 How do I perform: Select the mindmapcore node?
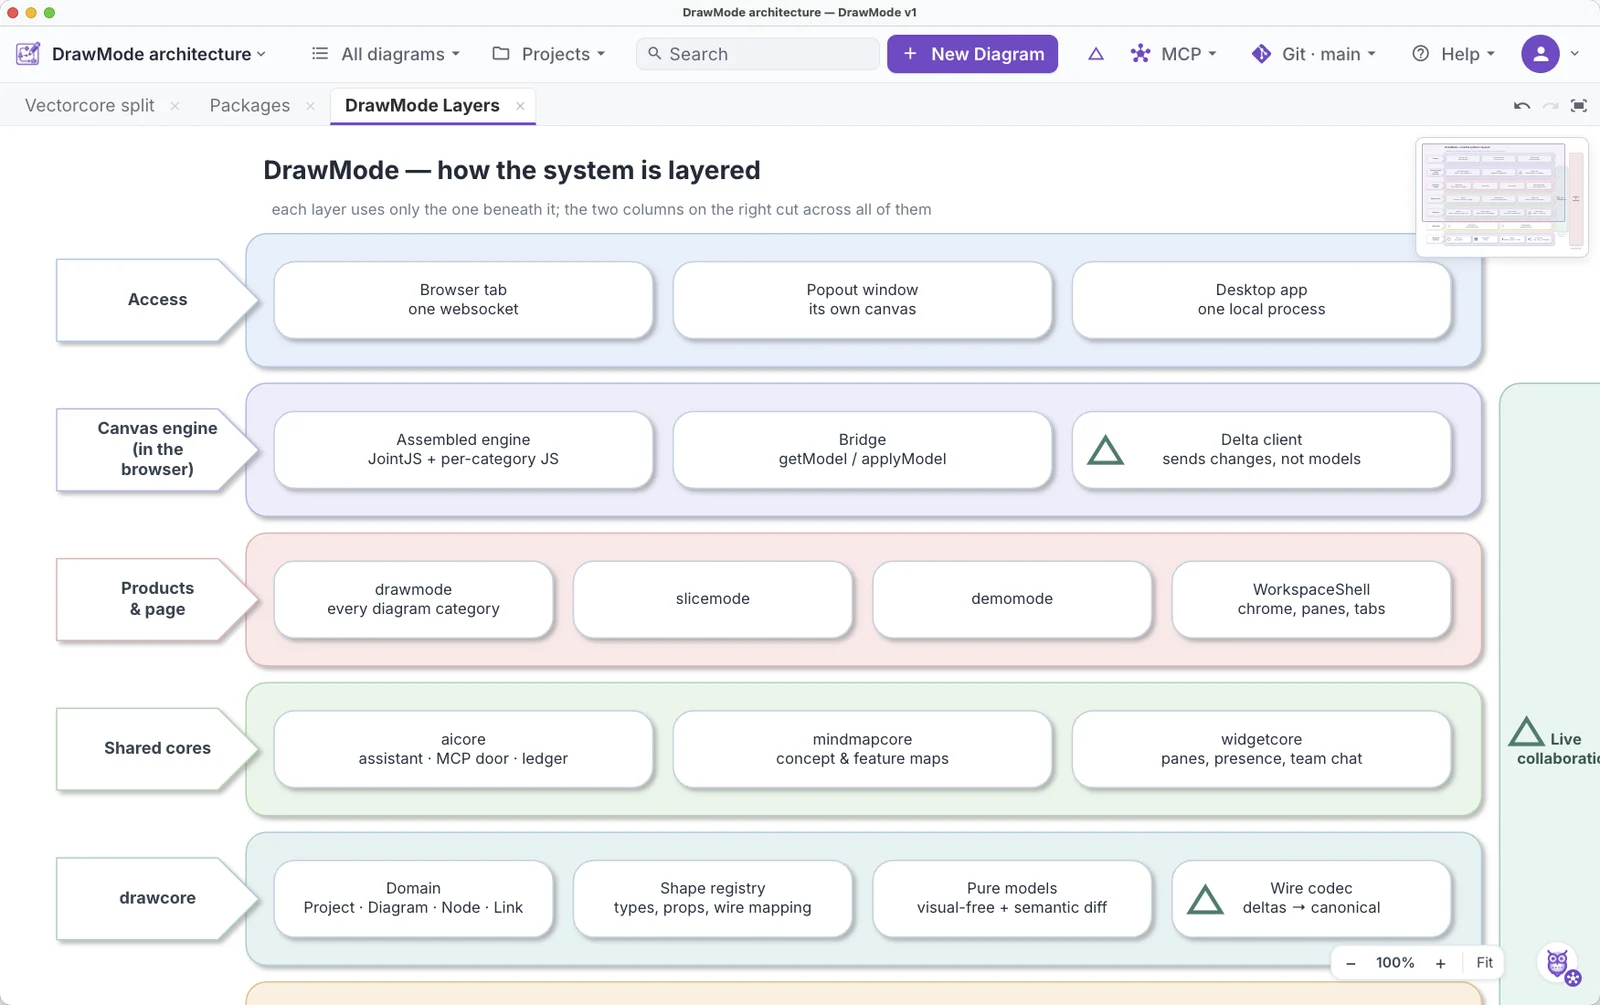(862, 749)
